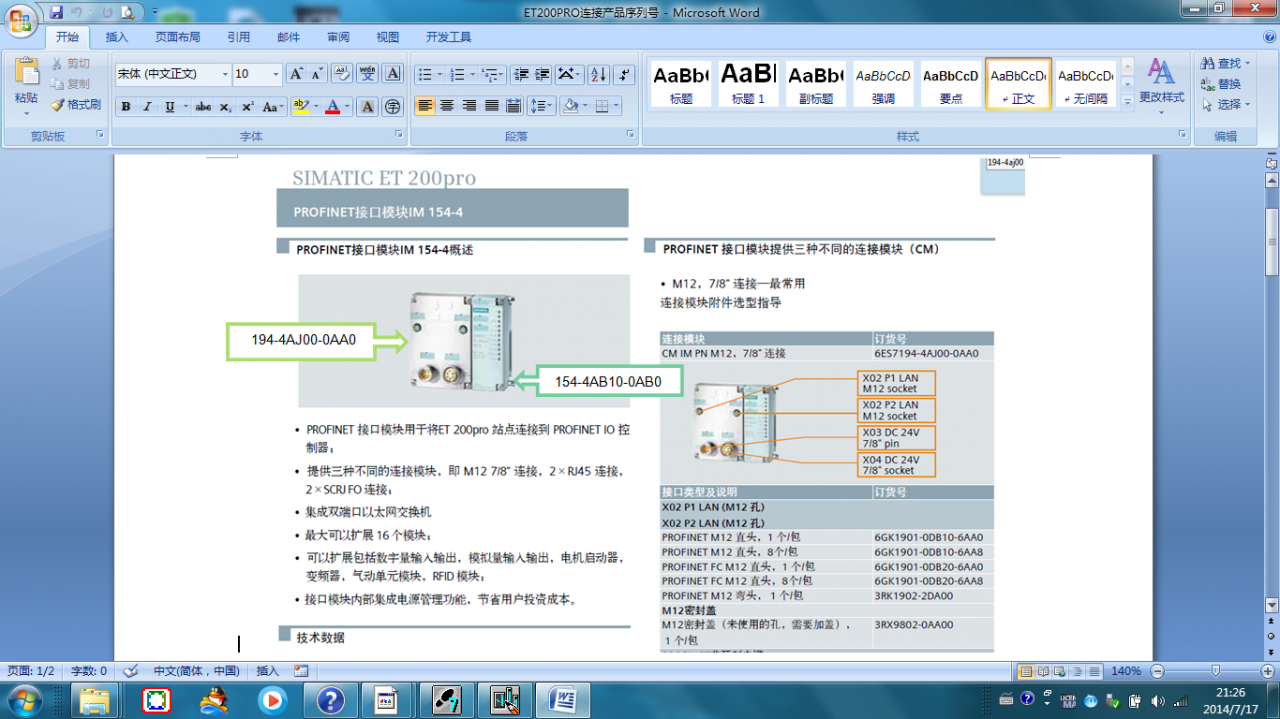Image resolution: width=1280 pixels, height=719 pixels.
Task: Shrink the font size
Action: (x=317, y=74)
